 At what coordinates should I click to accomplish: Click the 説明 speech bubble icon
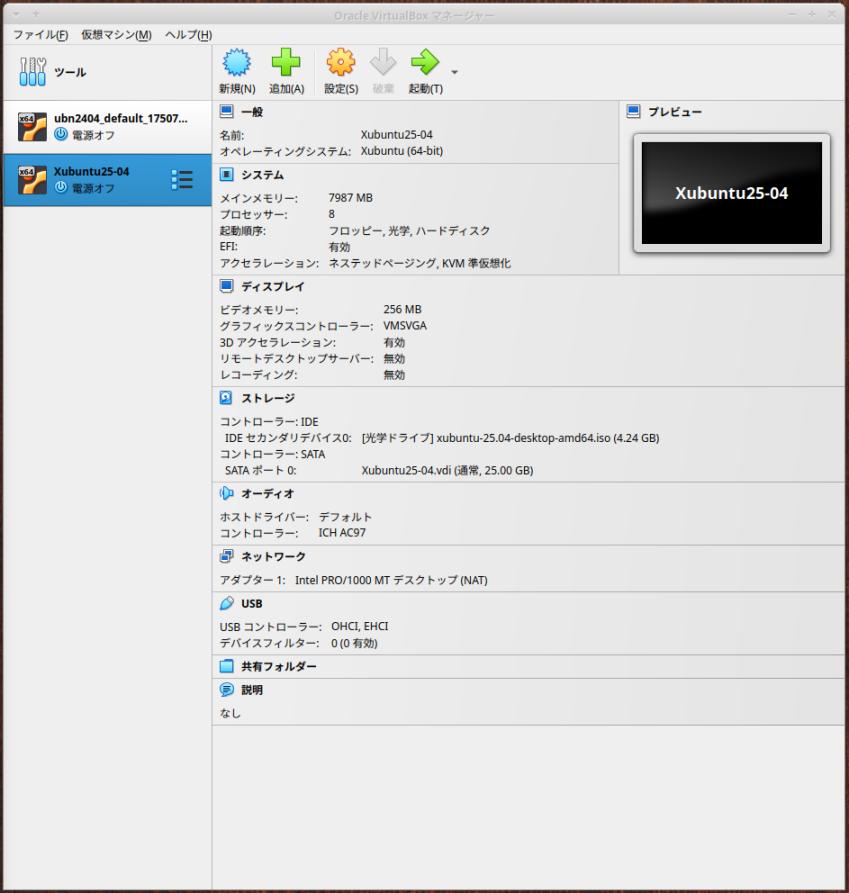point(227,690)
